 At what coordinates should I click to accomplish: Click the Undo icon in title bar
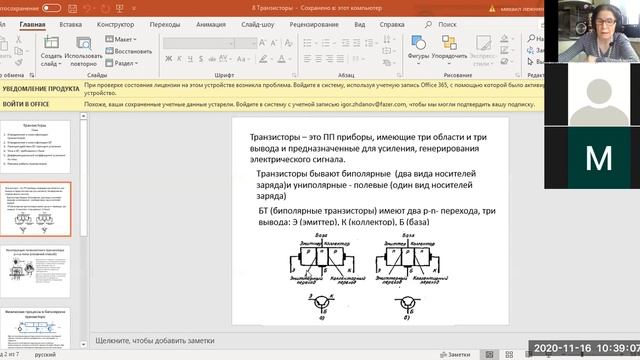click(x=87, y=8)
